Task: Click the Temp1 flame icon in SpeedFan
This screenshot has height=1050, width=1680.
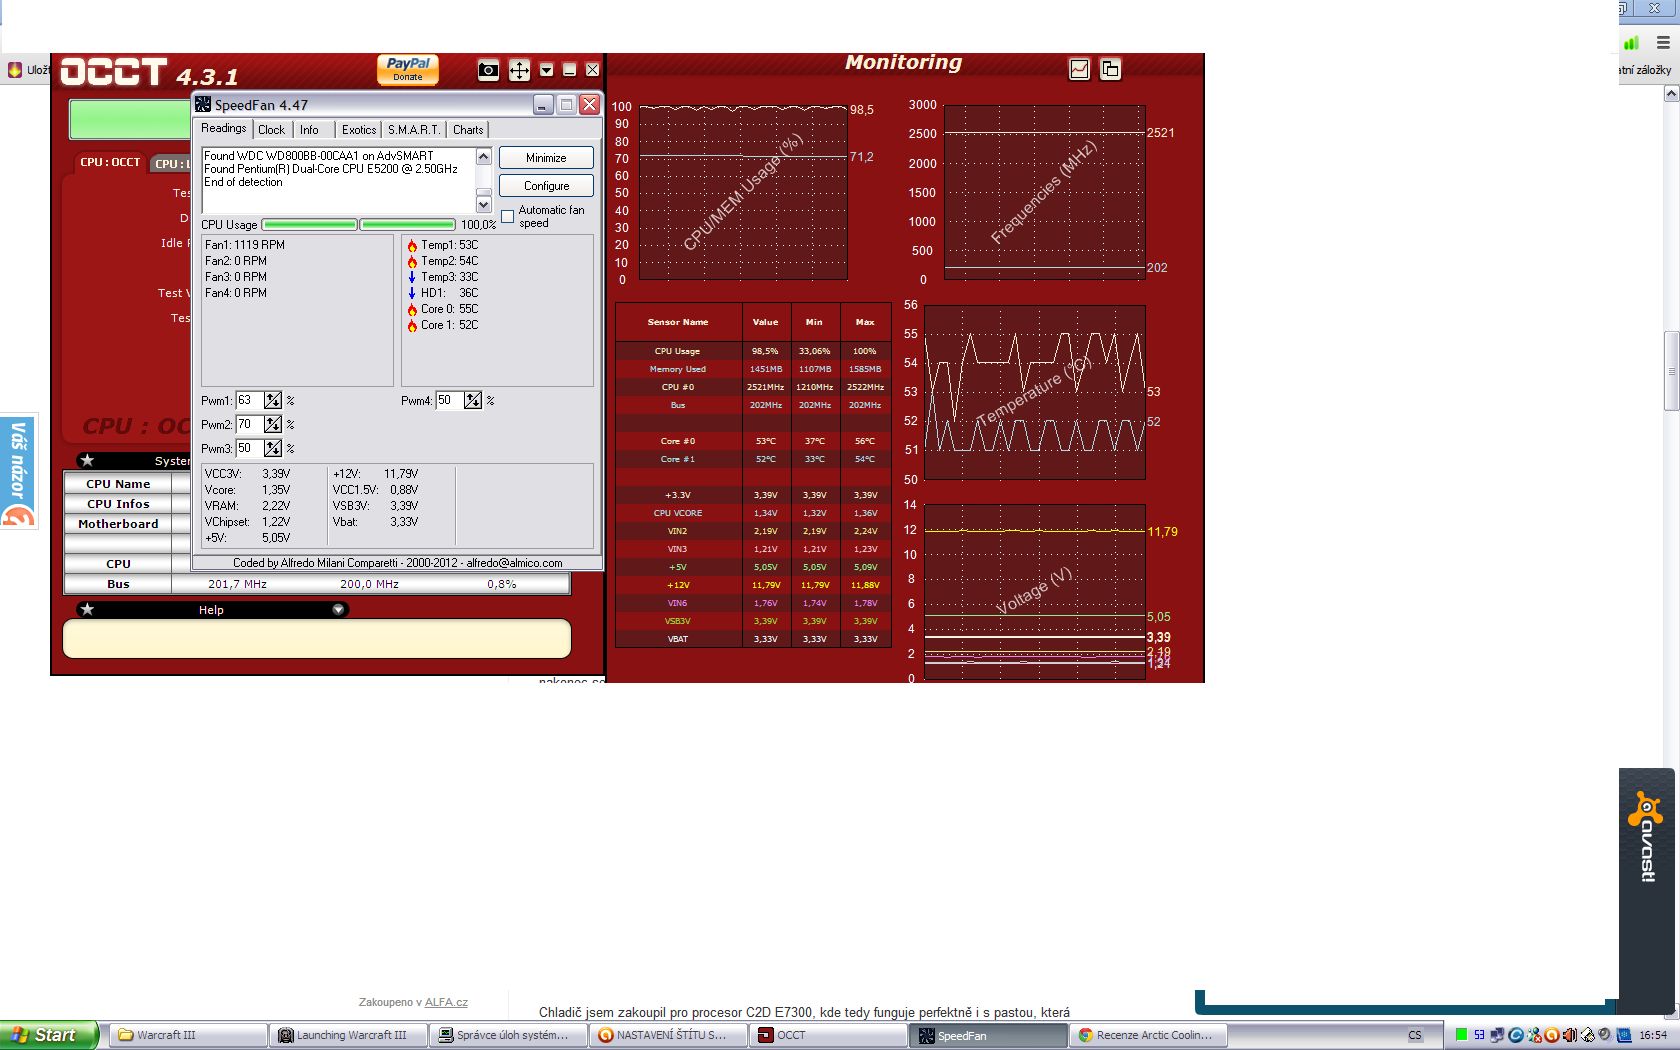Action: tap(412, 245)
